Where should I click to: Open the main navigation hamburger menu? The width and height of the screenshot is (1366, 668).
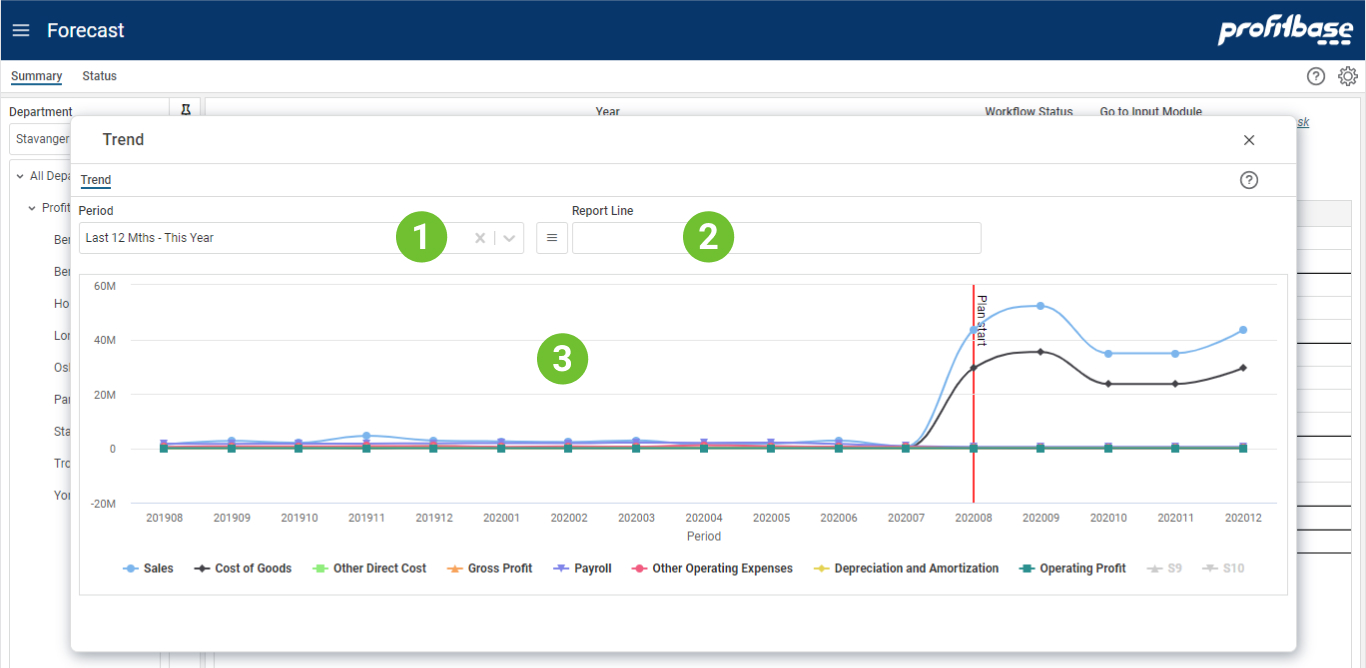[21, 30]
